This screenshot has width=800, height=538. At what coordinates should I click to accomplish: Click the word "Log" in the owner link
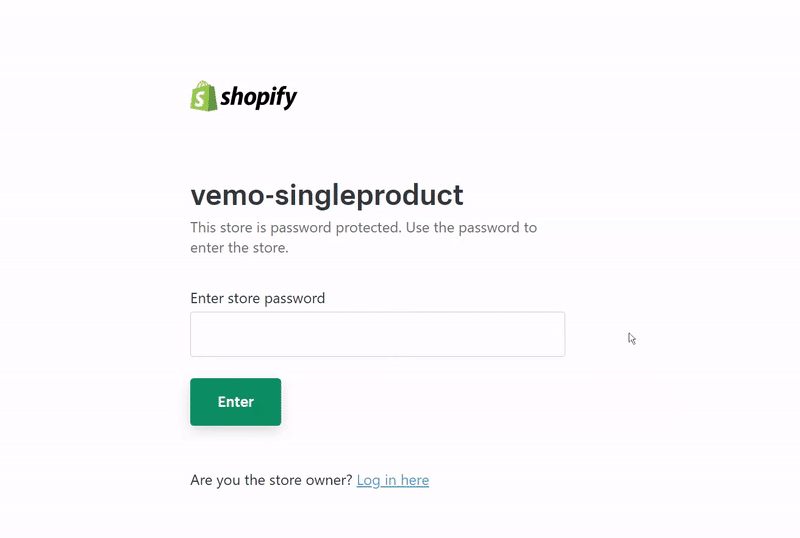tap(368, 480)
